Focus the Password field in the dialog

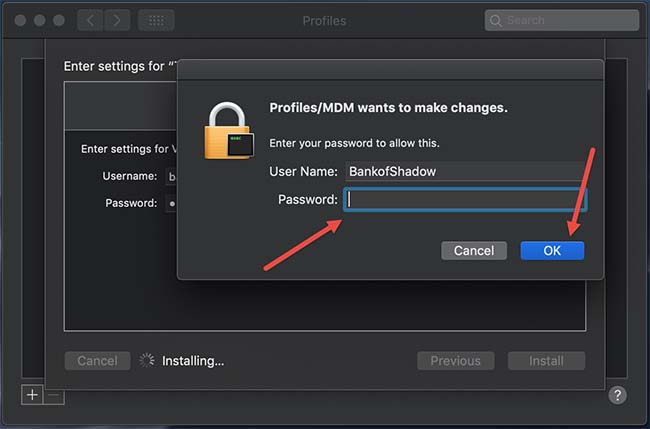click(x=465, y=200)
